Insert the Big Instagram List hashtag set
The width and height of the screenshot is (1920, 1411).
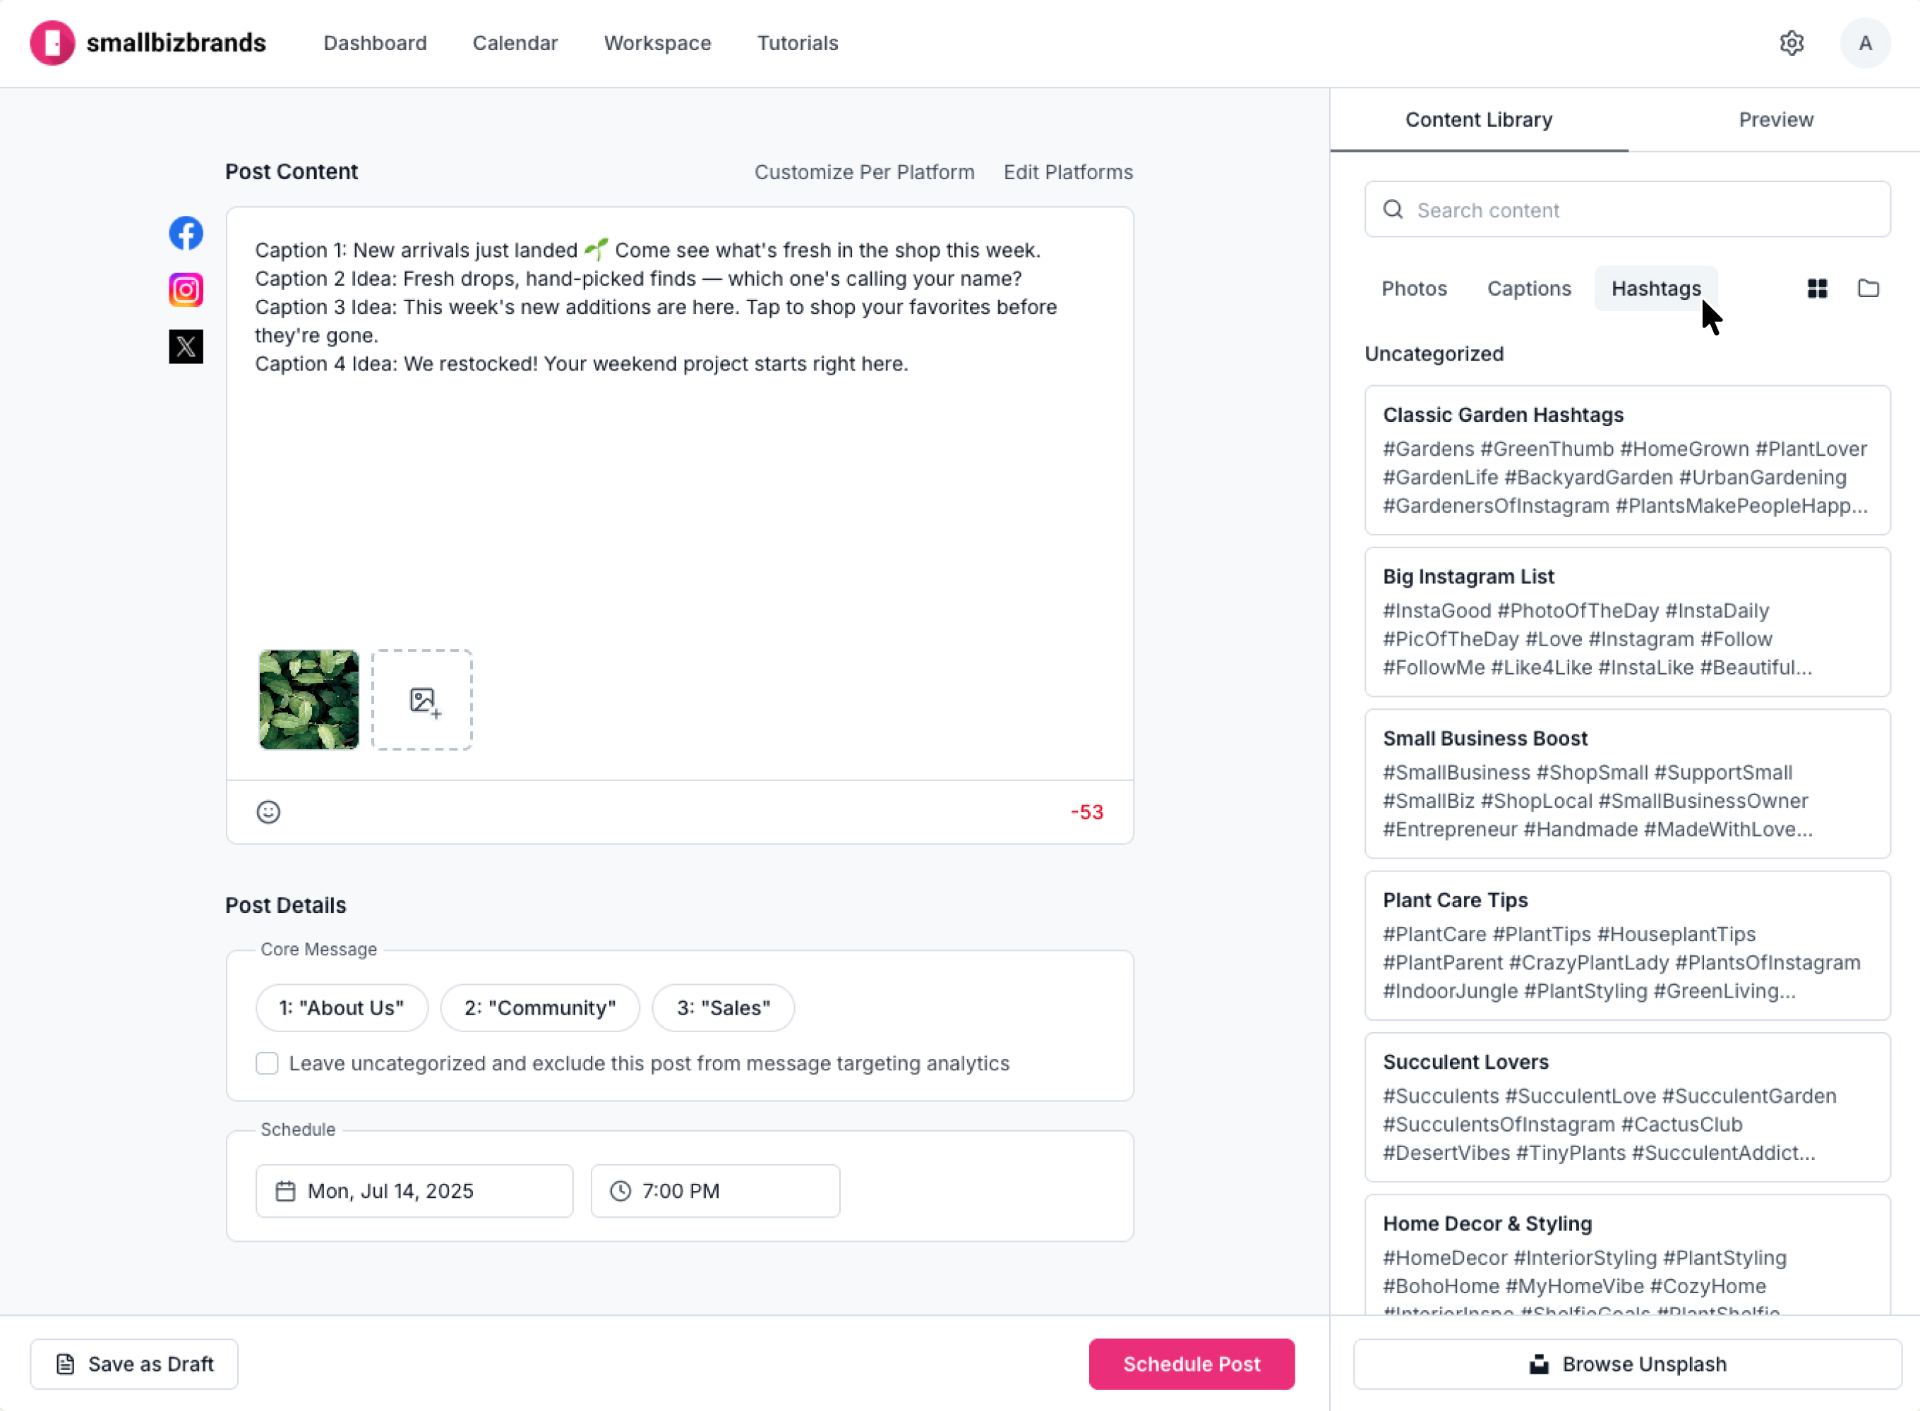coord(1627,622)
